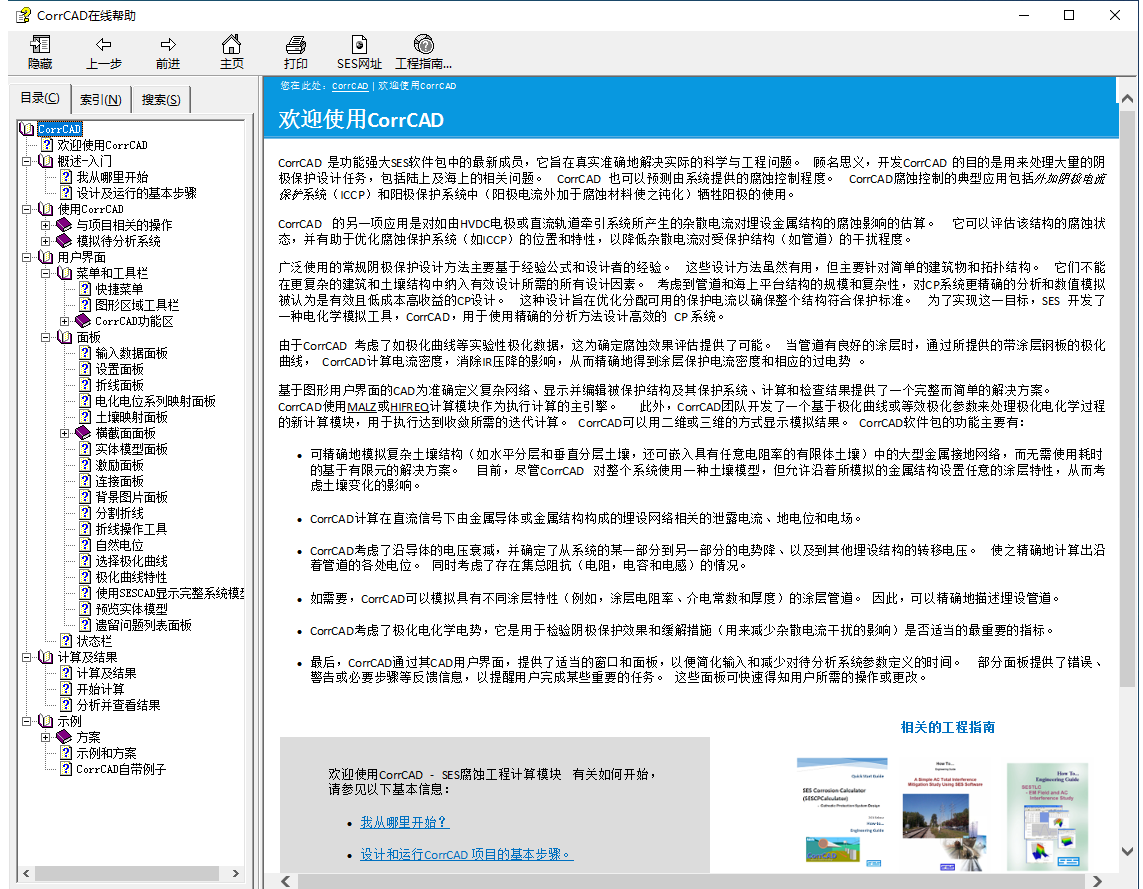This screenshot has width=1143, height=889.
Task: Go forward with the 前进 arrow icon
Action: coord(168,44)
